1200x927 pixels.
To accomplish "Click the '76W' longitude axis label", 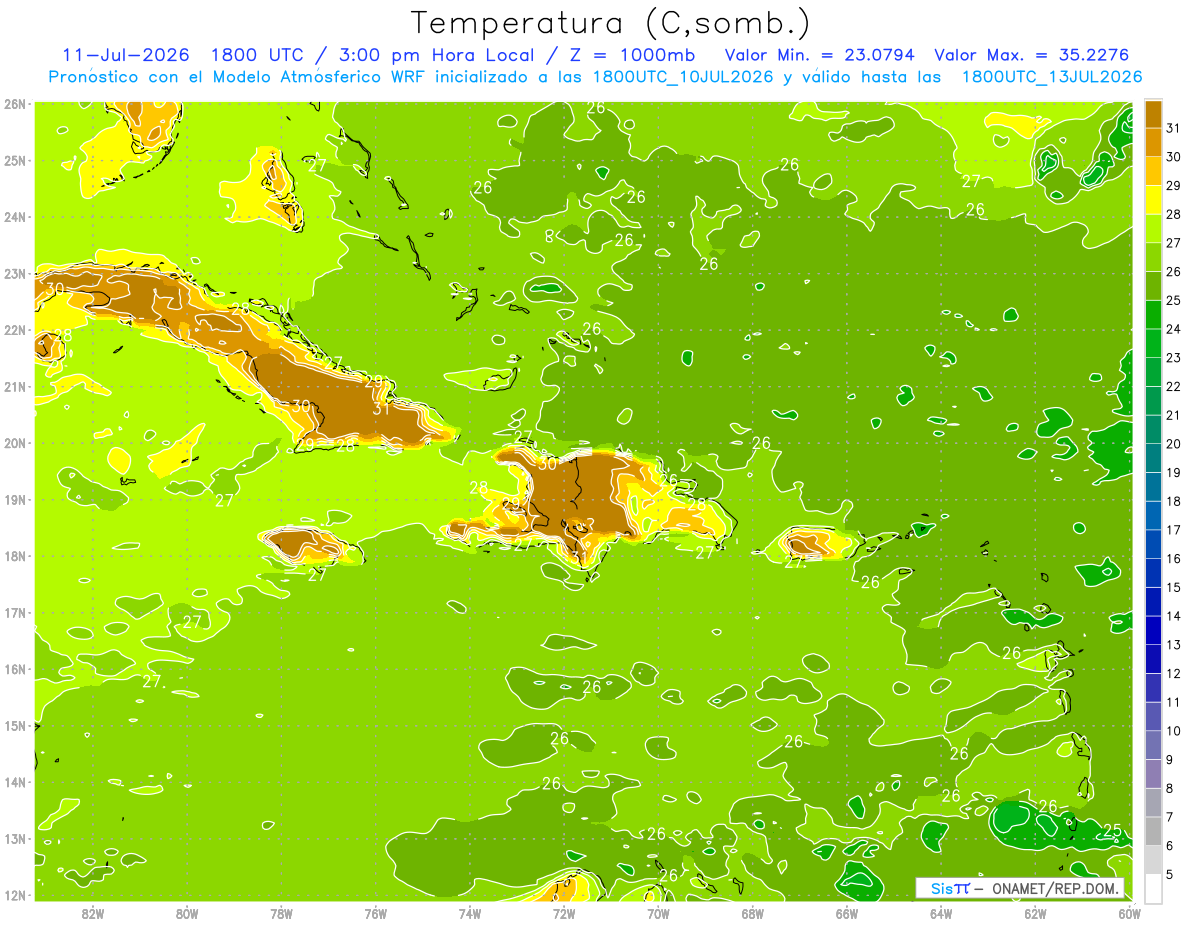I will 376,913.
